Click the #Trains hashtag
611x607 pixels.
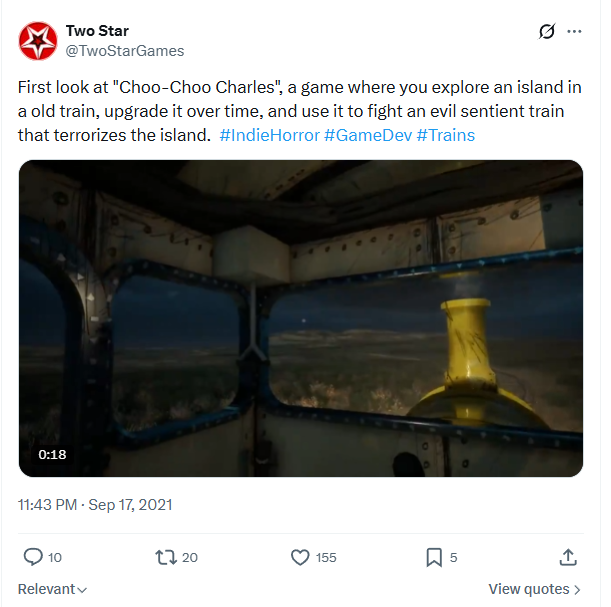[x=445, y=135]
